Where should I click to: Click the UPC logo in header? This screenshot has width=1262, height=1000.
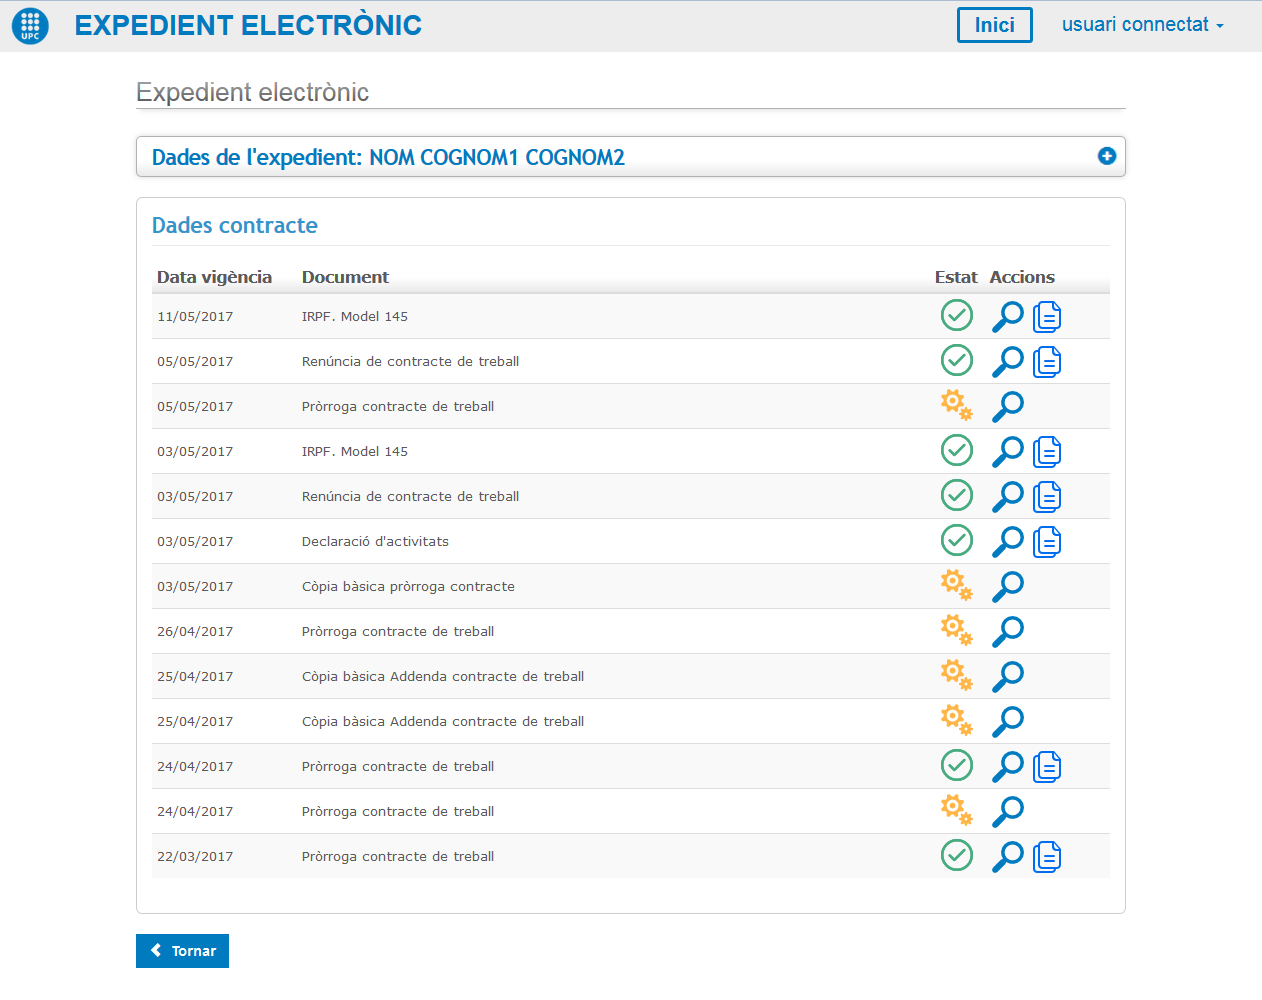[30, 26]
